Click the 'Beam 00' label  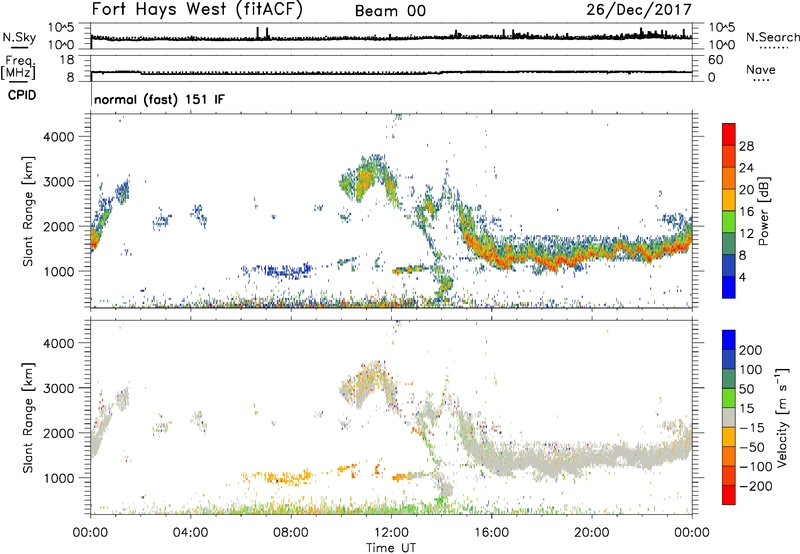pyautogui.click(x=390, y=11)
